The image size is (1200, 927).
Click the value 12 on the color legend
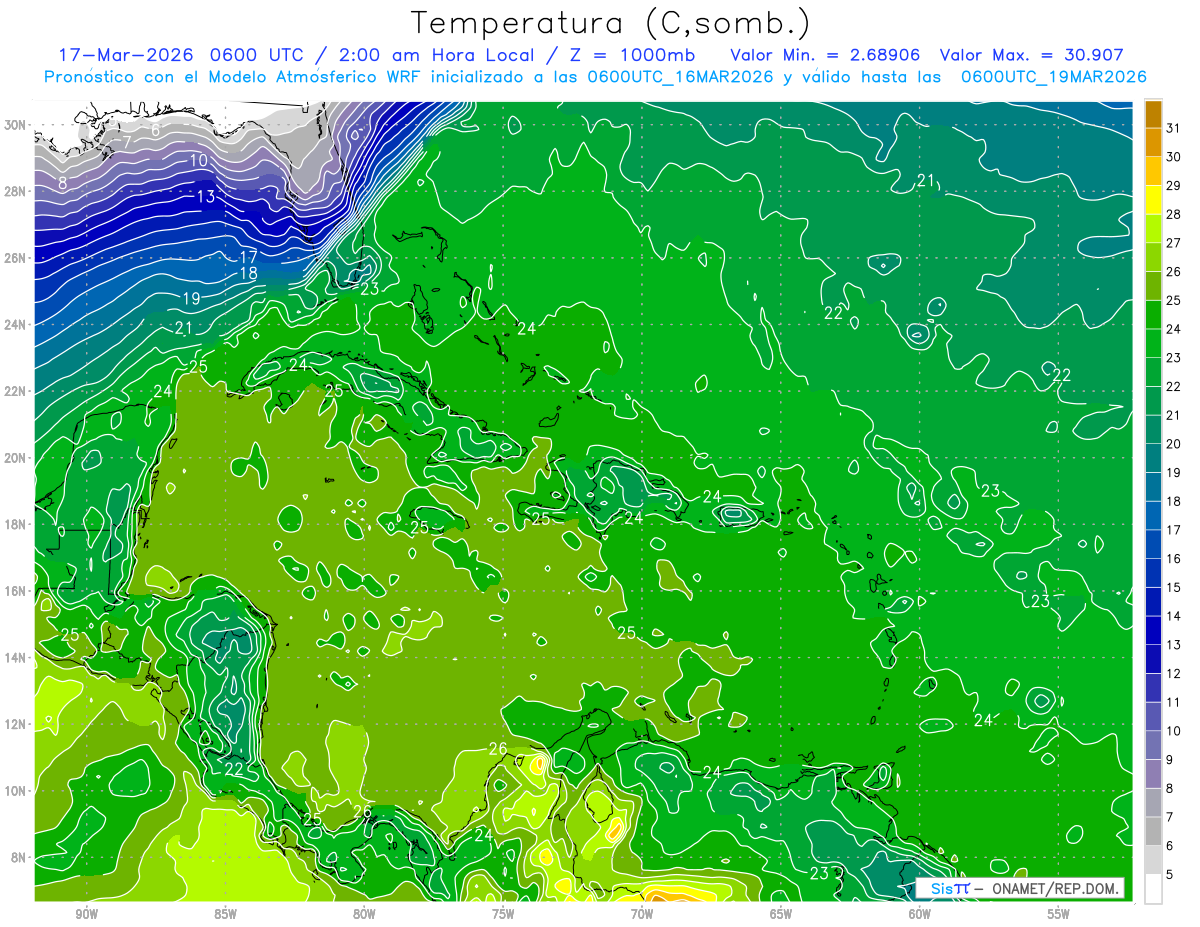(1174, 674)
